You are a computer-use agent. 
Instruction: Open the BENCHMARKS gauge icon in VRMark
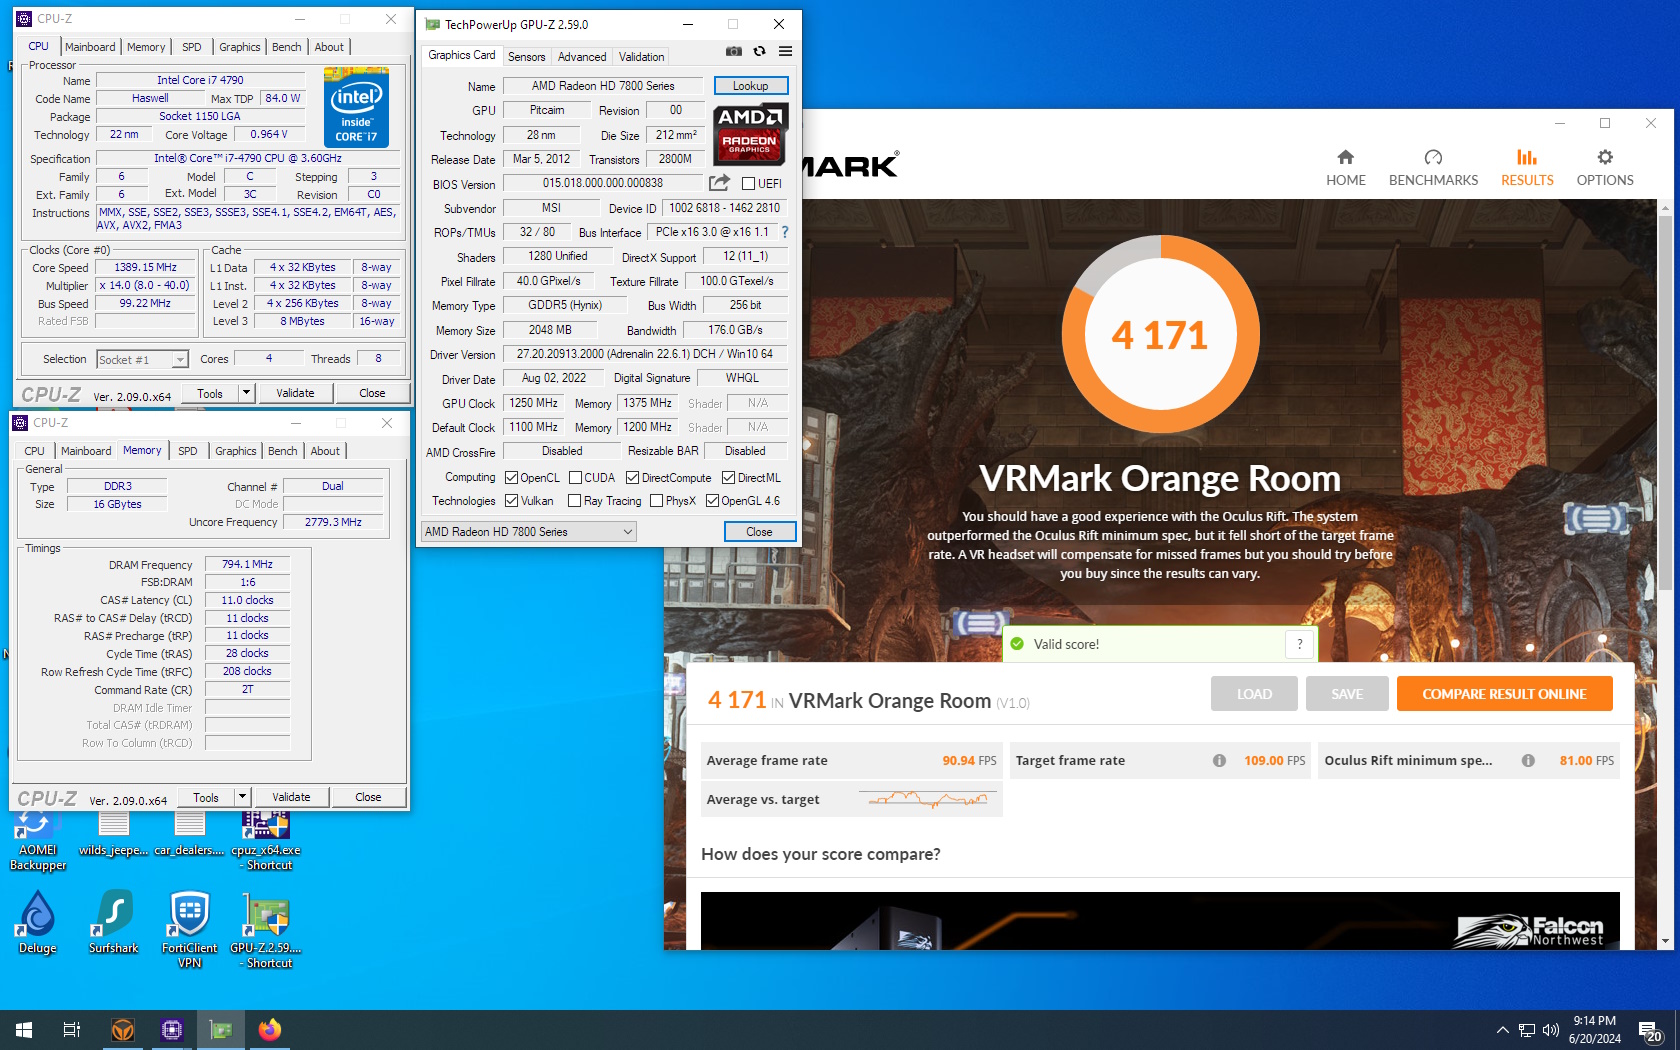[x=1433, y=157]
